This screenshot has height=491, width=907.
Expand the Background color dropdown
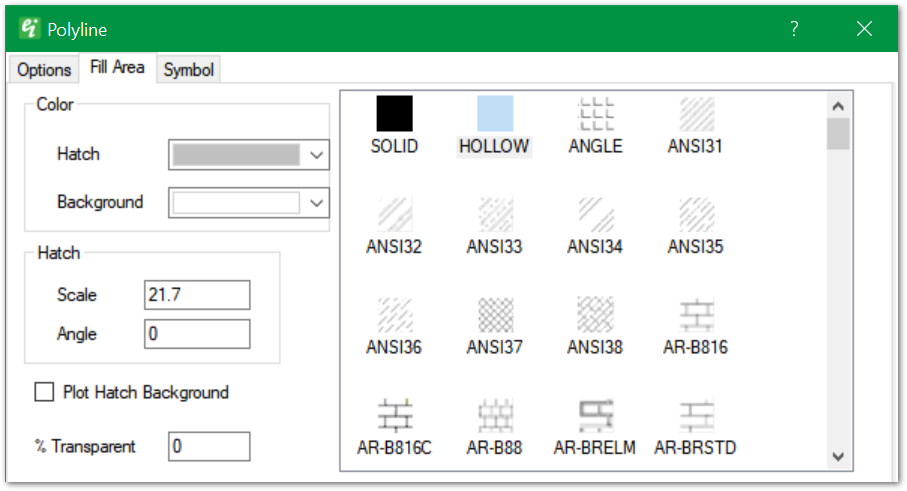[317, 203]
